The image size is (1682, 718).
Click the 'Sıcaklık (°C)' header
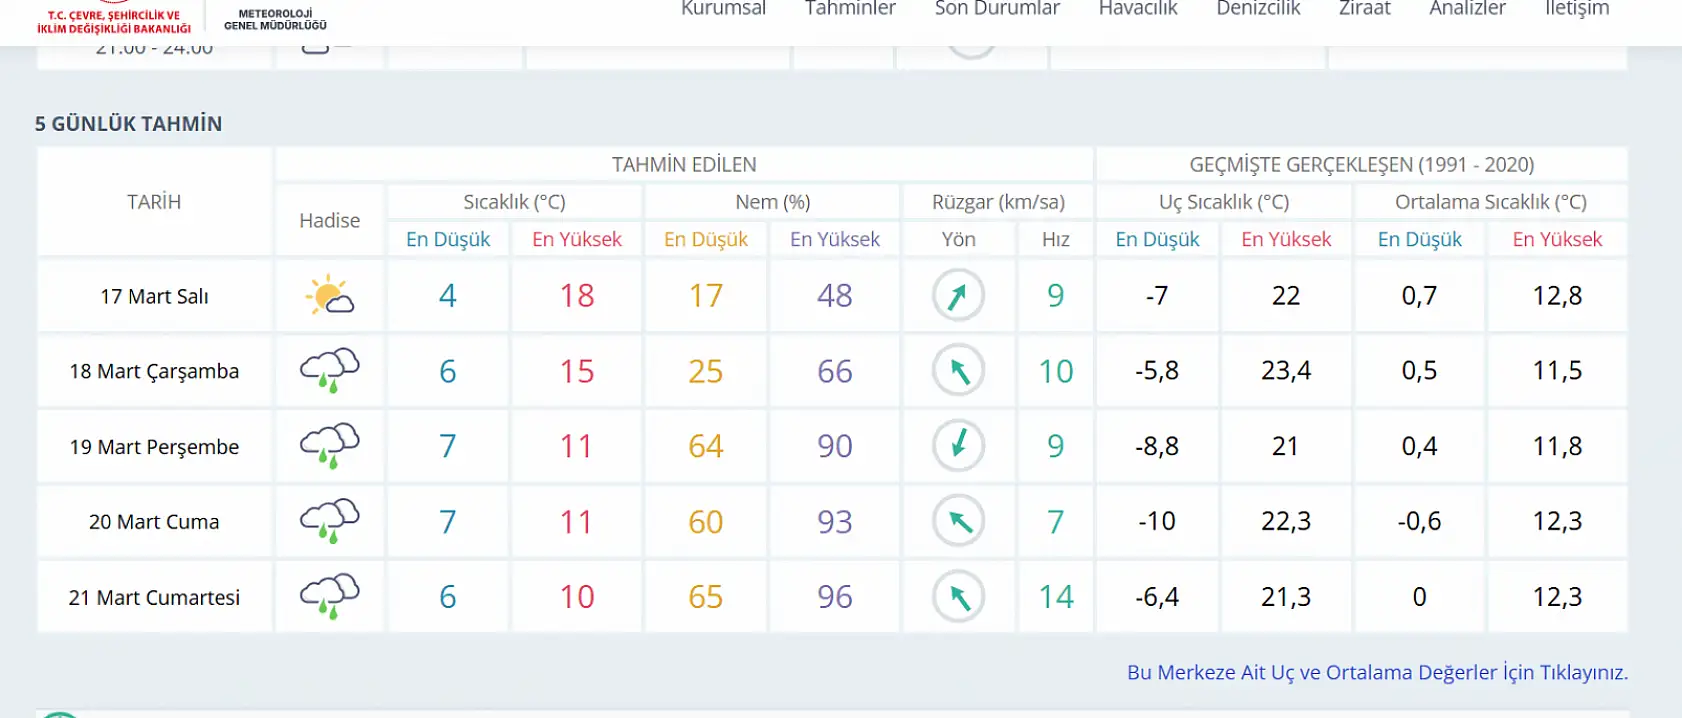514,202
